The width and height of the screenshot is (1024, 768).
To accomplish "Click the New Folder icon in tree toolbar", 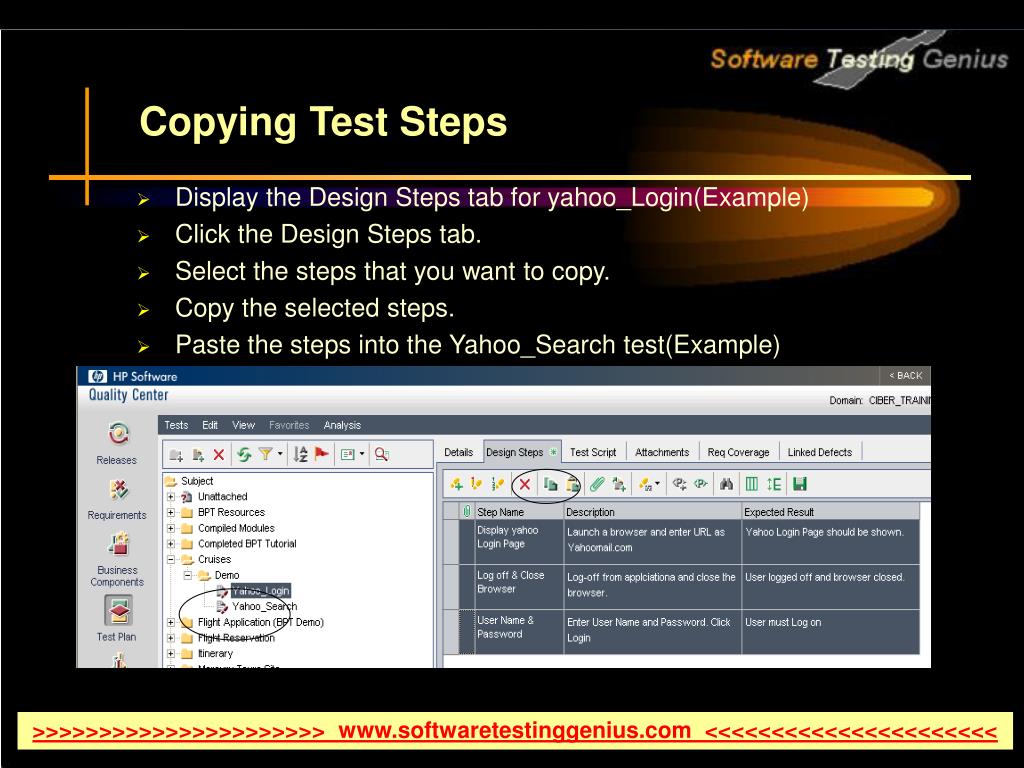I will (176, 455).
